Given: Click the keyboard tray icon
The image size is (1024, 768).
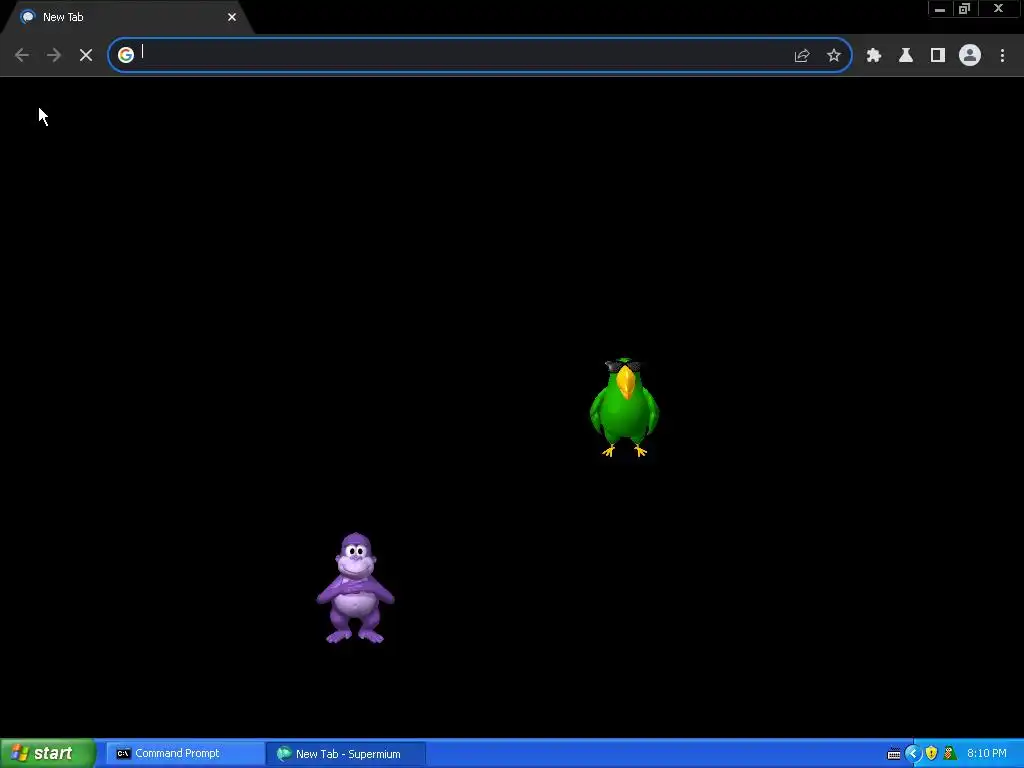Looking at the screenshot, I should pos(894,754).
